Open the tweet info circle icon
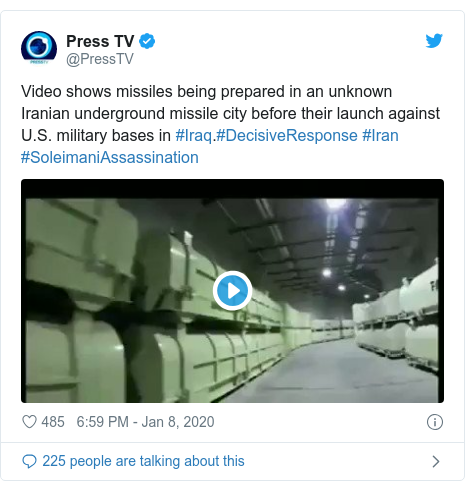The image size is (465, 490). 435,422
